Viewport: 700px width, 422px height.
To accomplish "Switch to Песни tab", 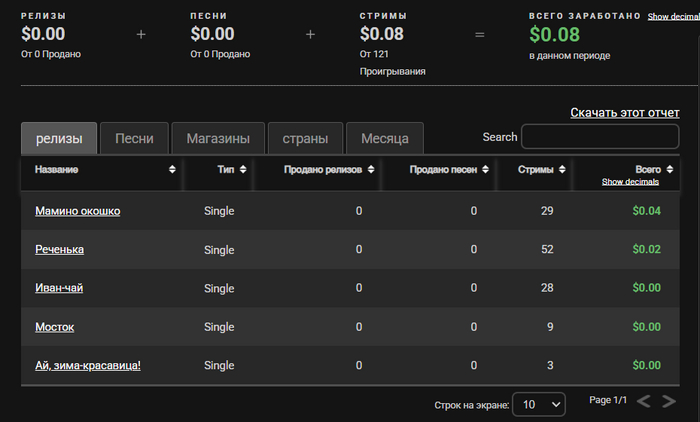I will 134,138.
